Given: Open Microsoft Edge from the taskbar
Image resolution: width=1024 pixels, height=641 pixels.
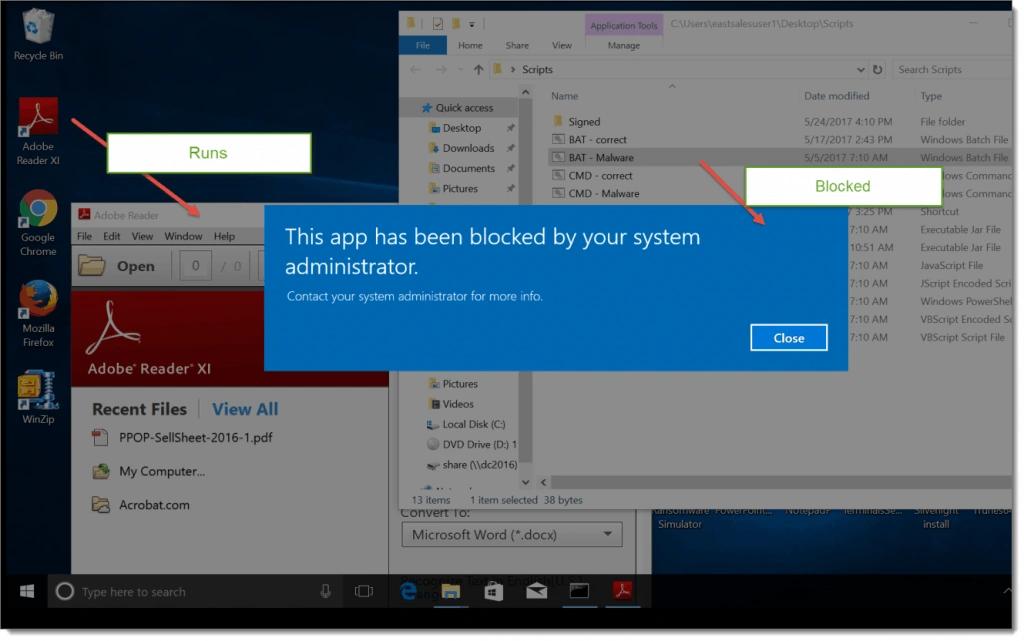Looking at the screenshot, I should [x=408, y=591].
